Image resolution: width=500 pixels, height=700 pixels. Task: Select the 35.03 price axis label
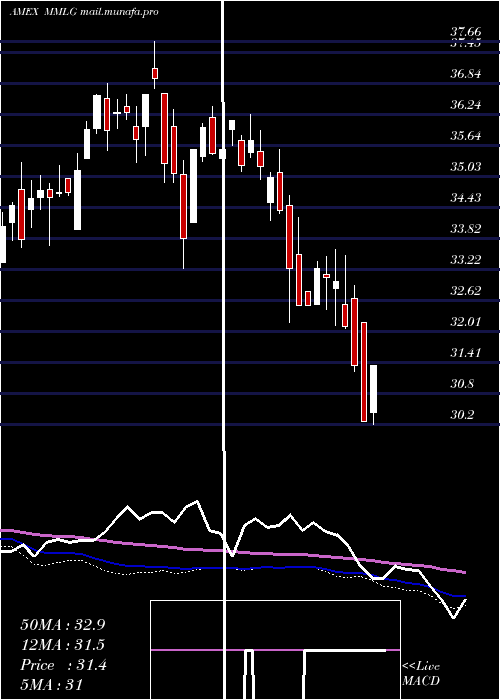(x=466, y=167)
